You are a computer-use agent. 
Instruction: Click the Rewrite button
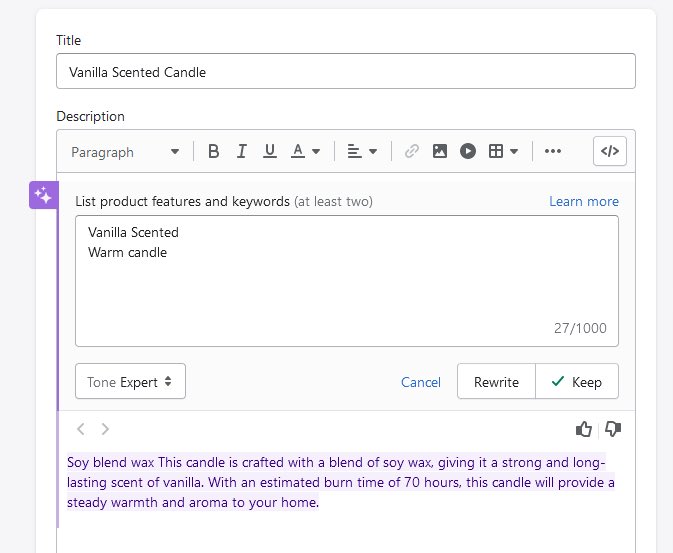(496, 381)
